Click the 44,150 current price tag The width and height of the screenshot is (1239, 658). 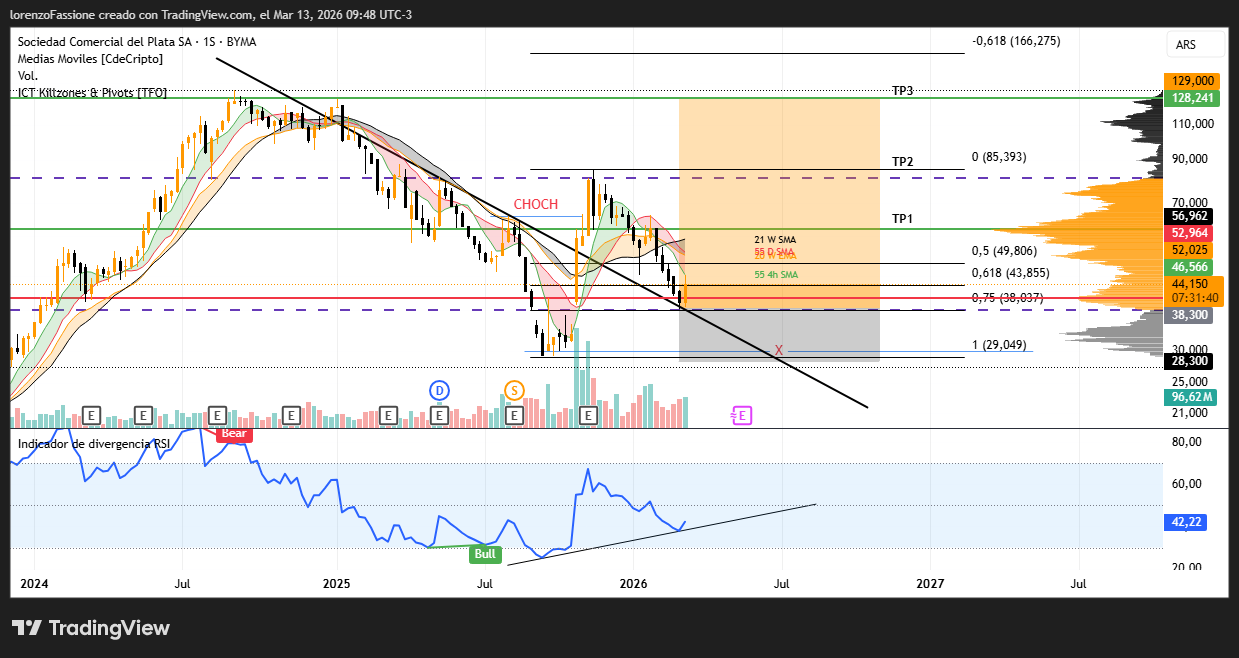click(x=1191, y=283)
